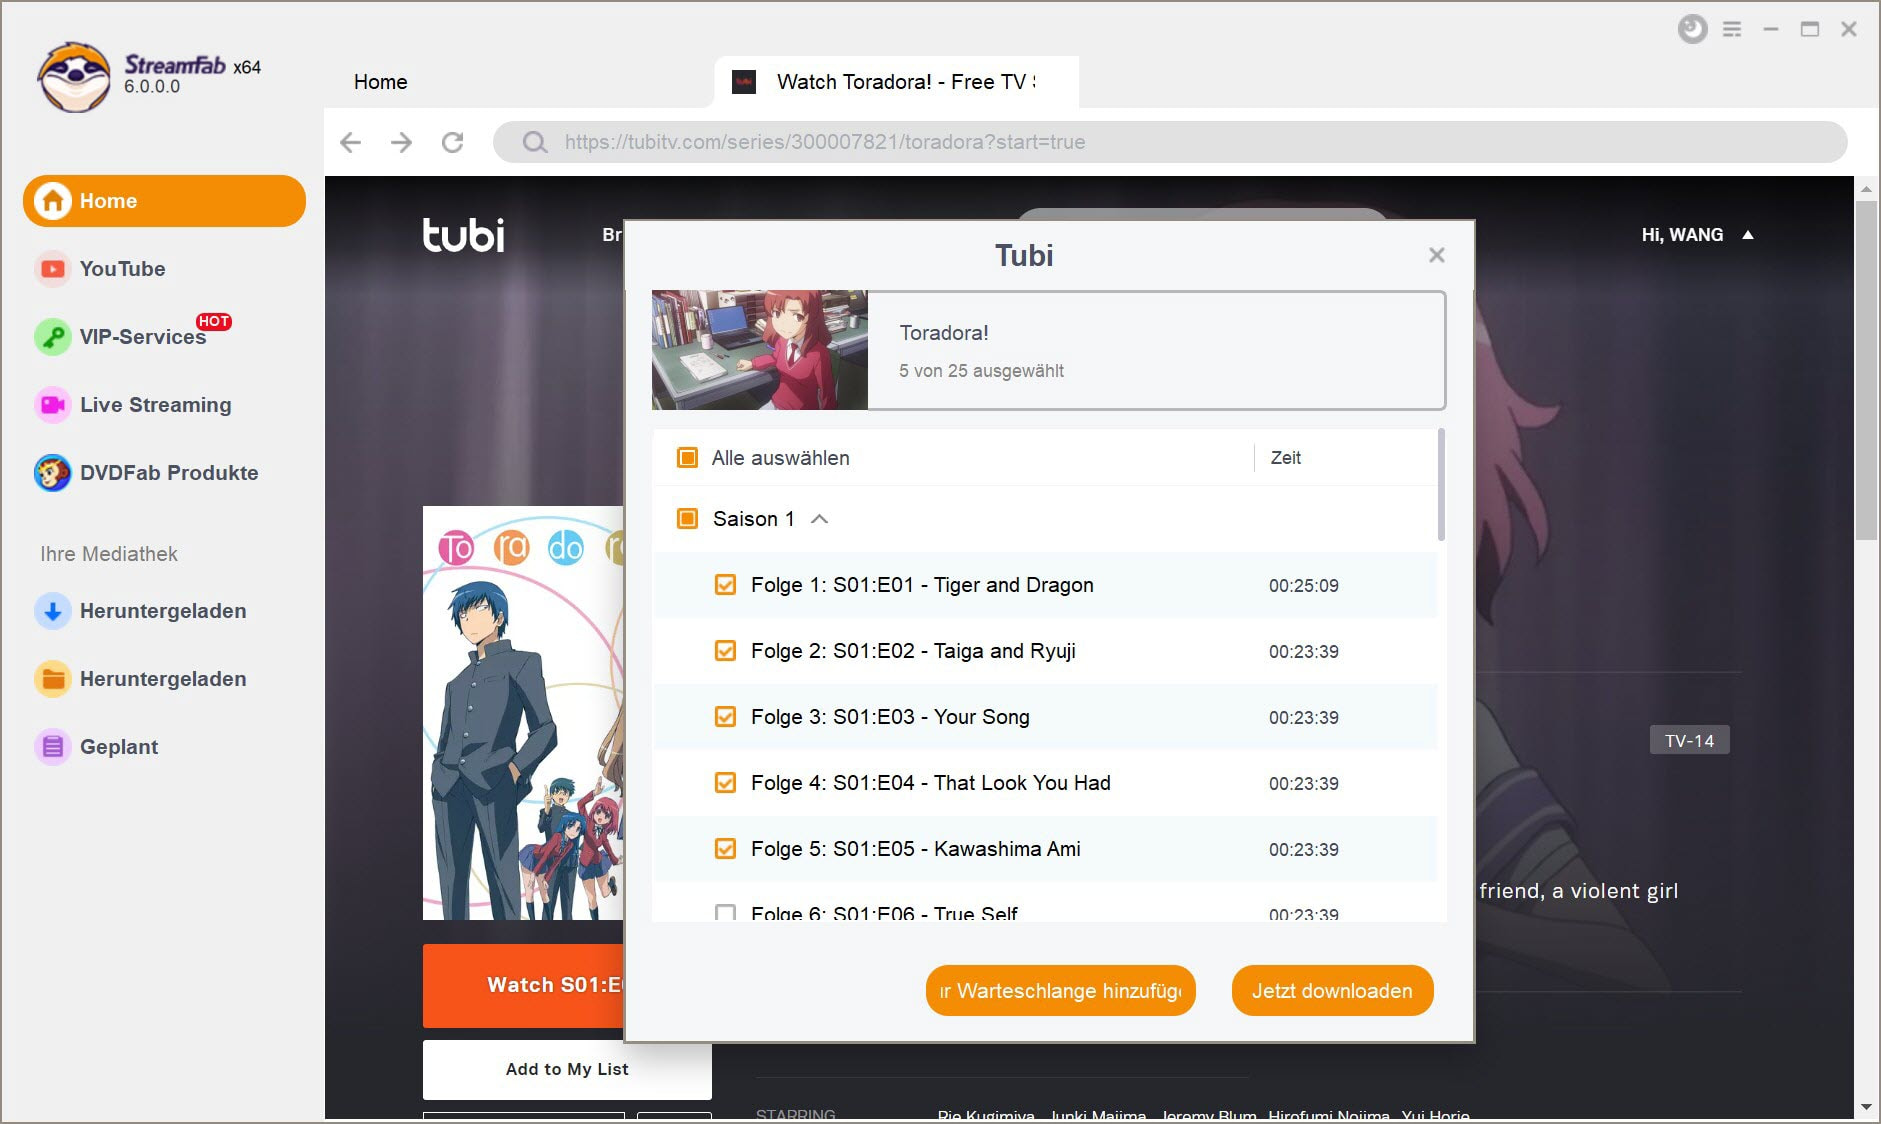Toggle the Alle auswählen checkbox
The height and width of the screenshot is (1124, 1881).
688,458
